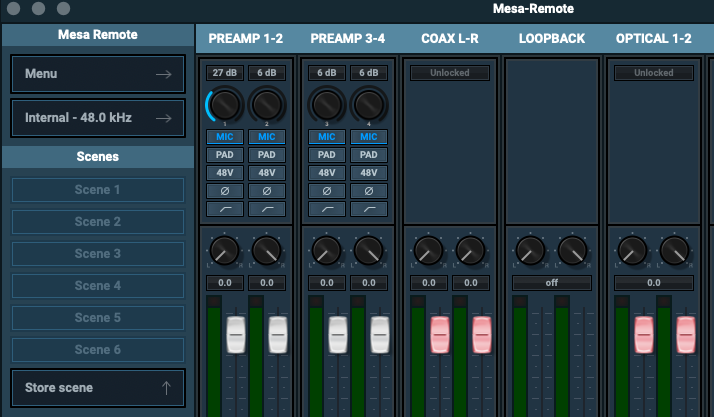This screenshot has height=417, width=714.
Task: Select the PREAMP 3-4 channel header
Action: [347, 39]
